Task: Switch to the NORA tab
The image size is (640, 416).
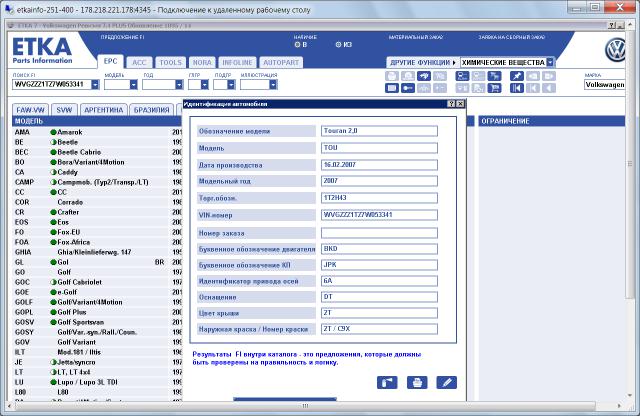Action: click(x=202, y=62)
